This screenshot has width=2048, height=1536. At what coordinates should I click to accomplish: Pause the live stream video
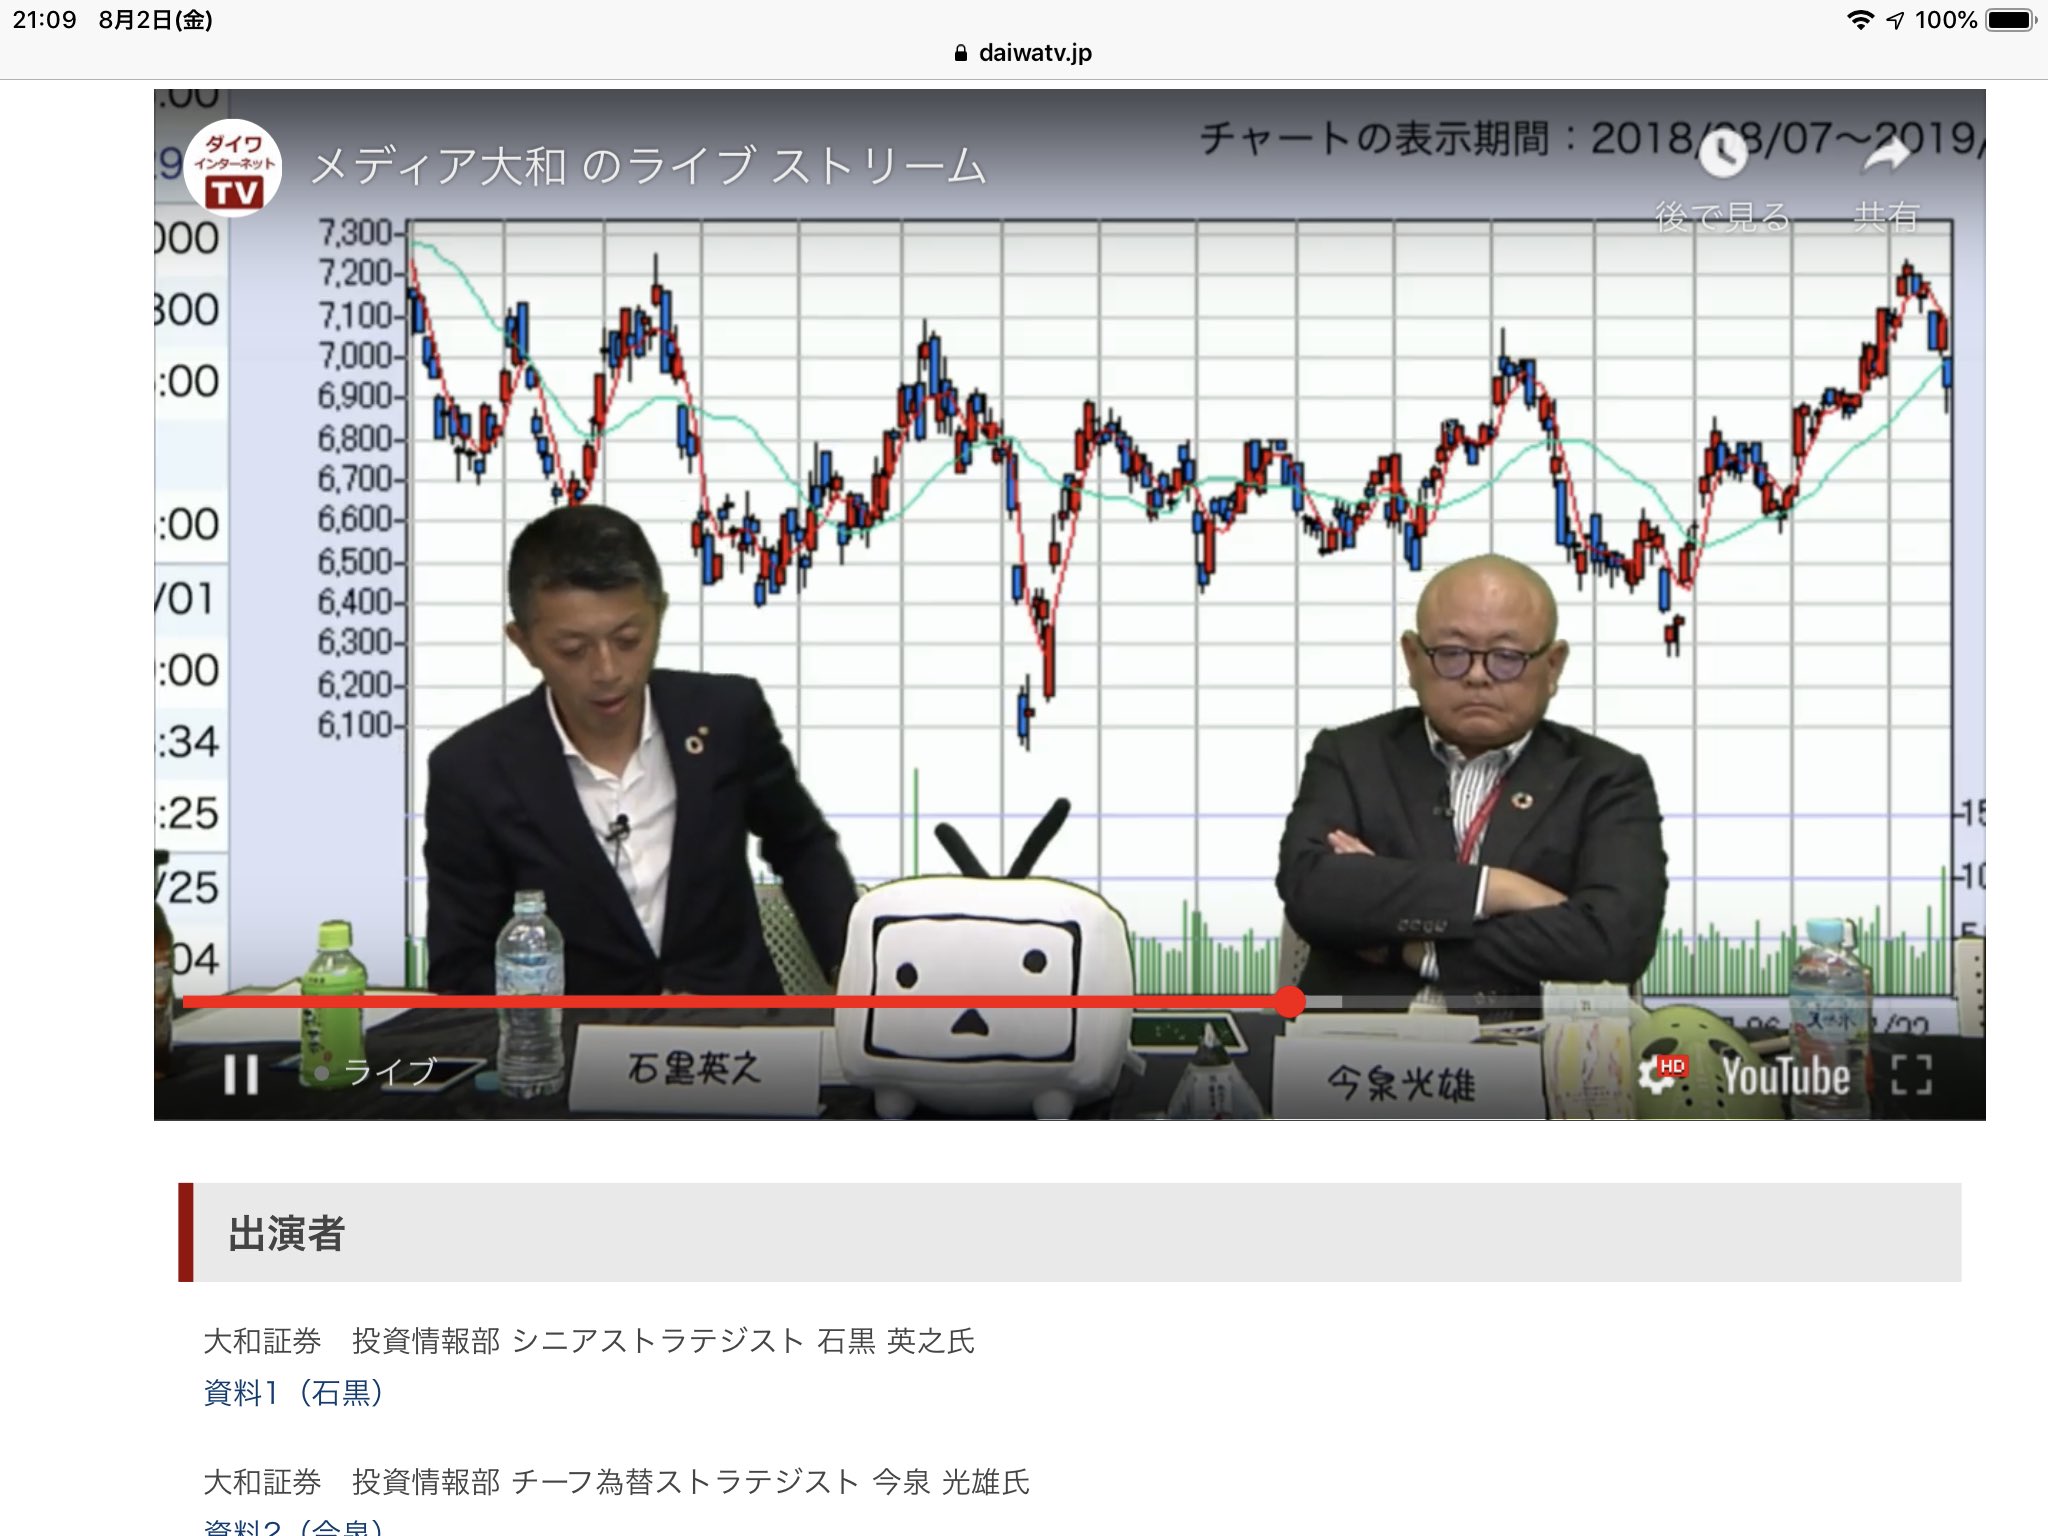point(241,1075)
